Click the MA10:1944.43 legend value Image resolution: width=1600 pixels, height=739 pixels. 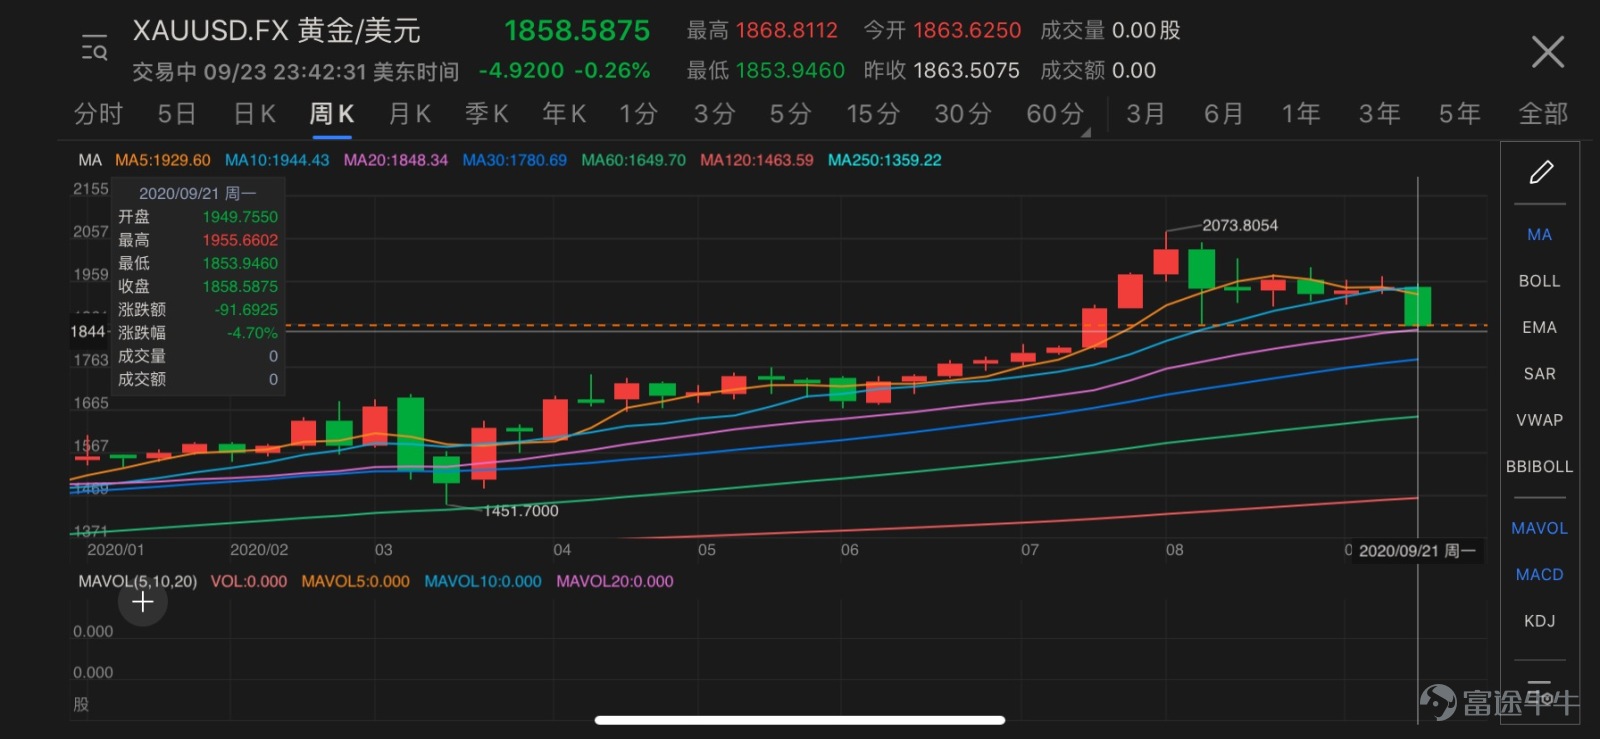[x=277, y=160]
